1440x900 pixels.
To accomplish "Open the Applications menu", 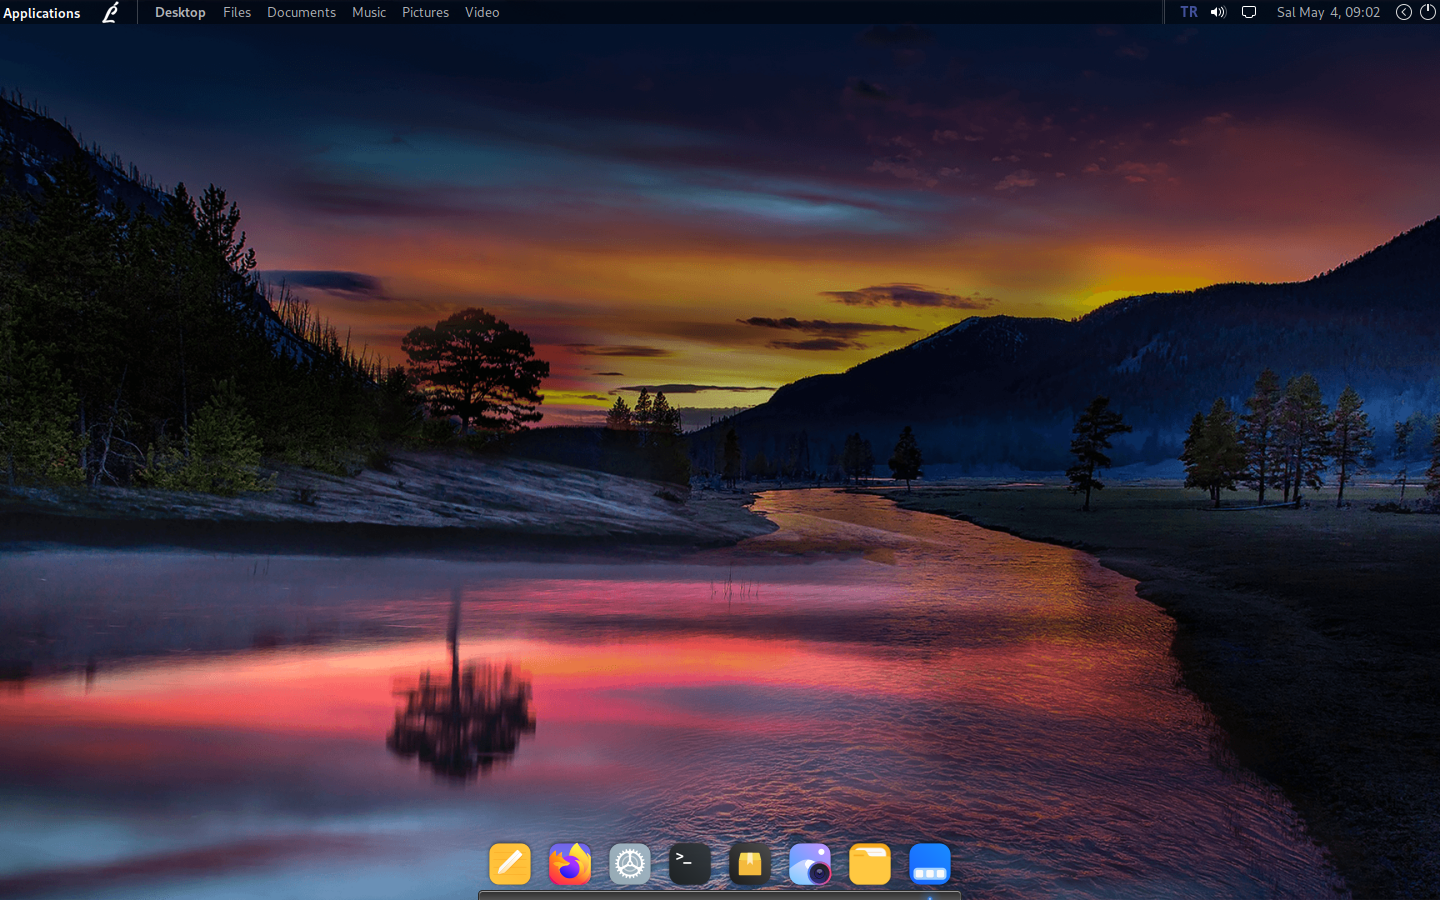I will point(42,13).
